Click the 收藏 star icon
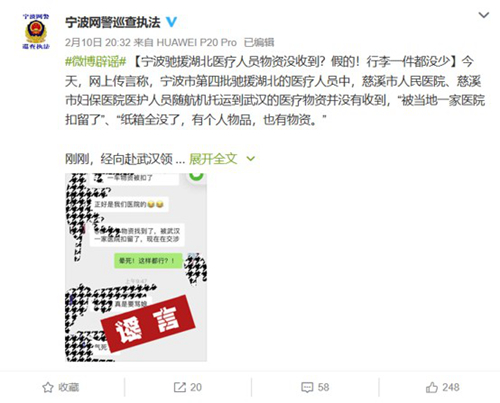 pyautogui.click(x=48, y=387)
